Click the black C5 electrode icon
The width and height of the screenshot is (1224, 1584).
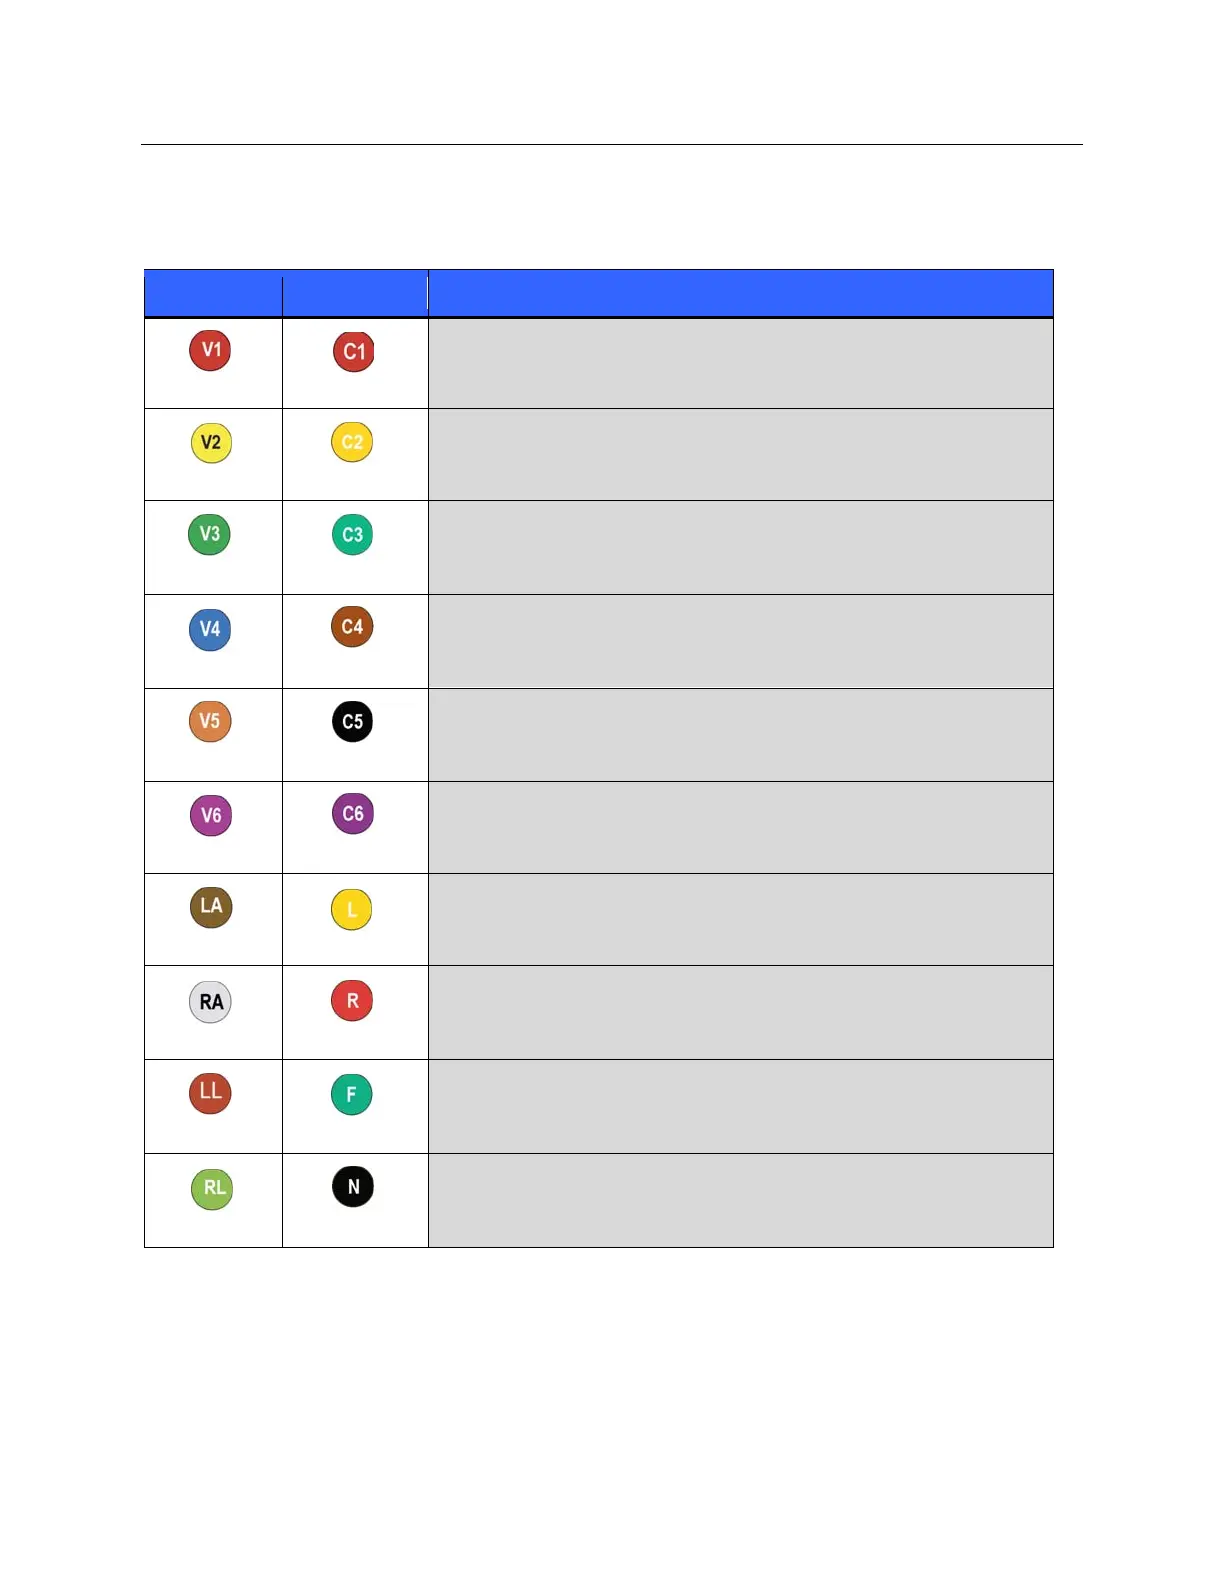pyautogui.click(x=352, y=721)
